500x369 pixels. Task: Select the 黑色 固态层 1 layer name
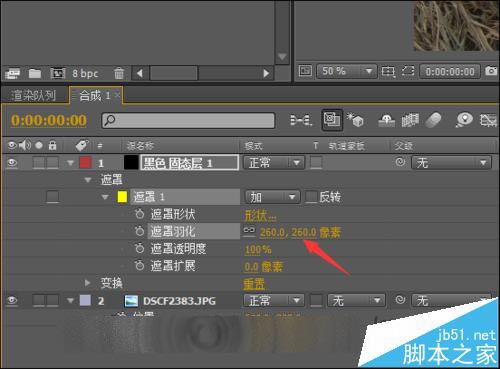[x=189, y=163]
